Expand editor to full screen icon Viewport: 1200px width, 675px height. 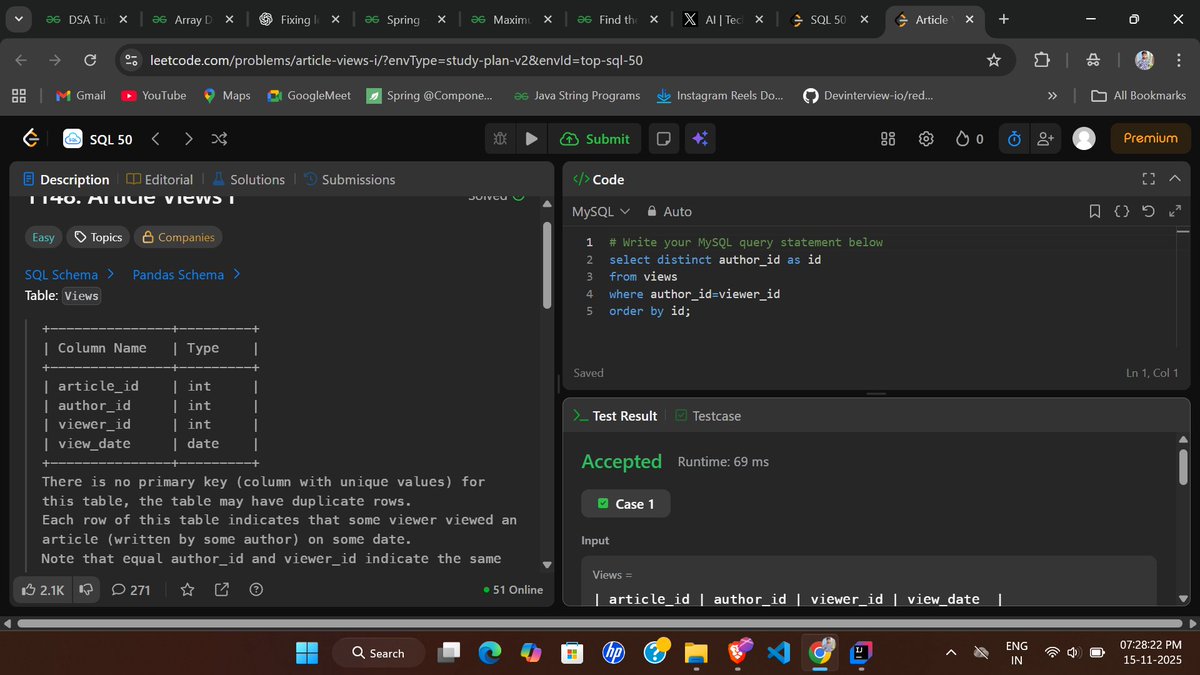(x=1174, y=212)
